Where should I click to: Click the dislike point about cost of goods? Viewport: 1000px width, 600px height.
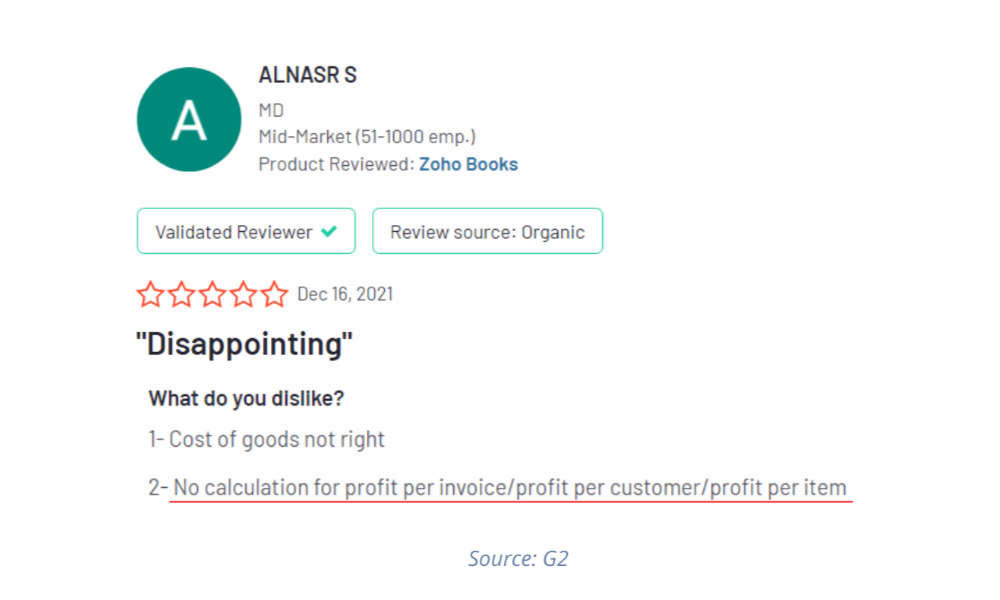click(x=267, y=439)
